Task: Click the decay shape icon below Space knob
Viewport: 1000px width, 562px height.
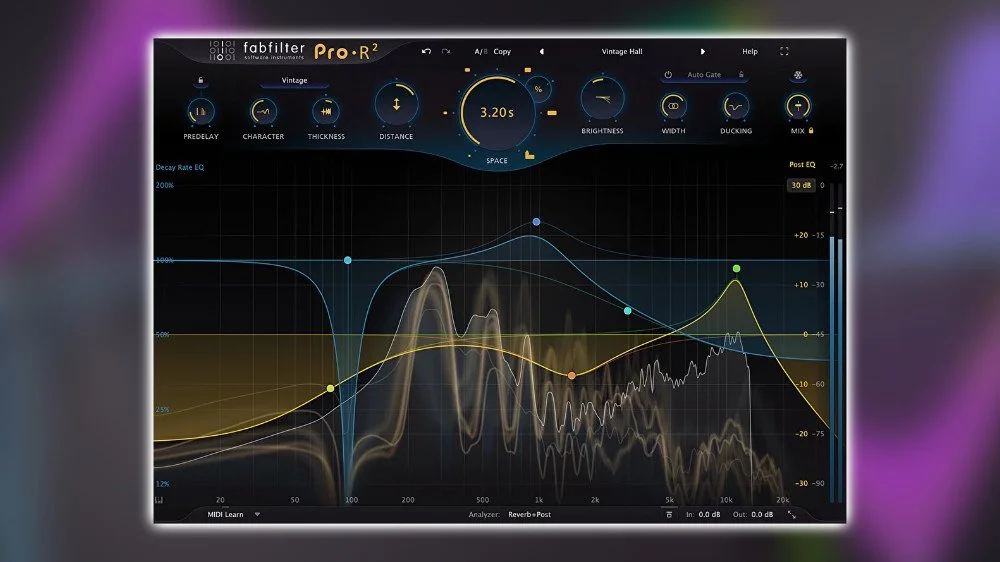Action: click(x=529, y=155)
